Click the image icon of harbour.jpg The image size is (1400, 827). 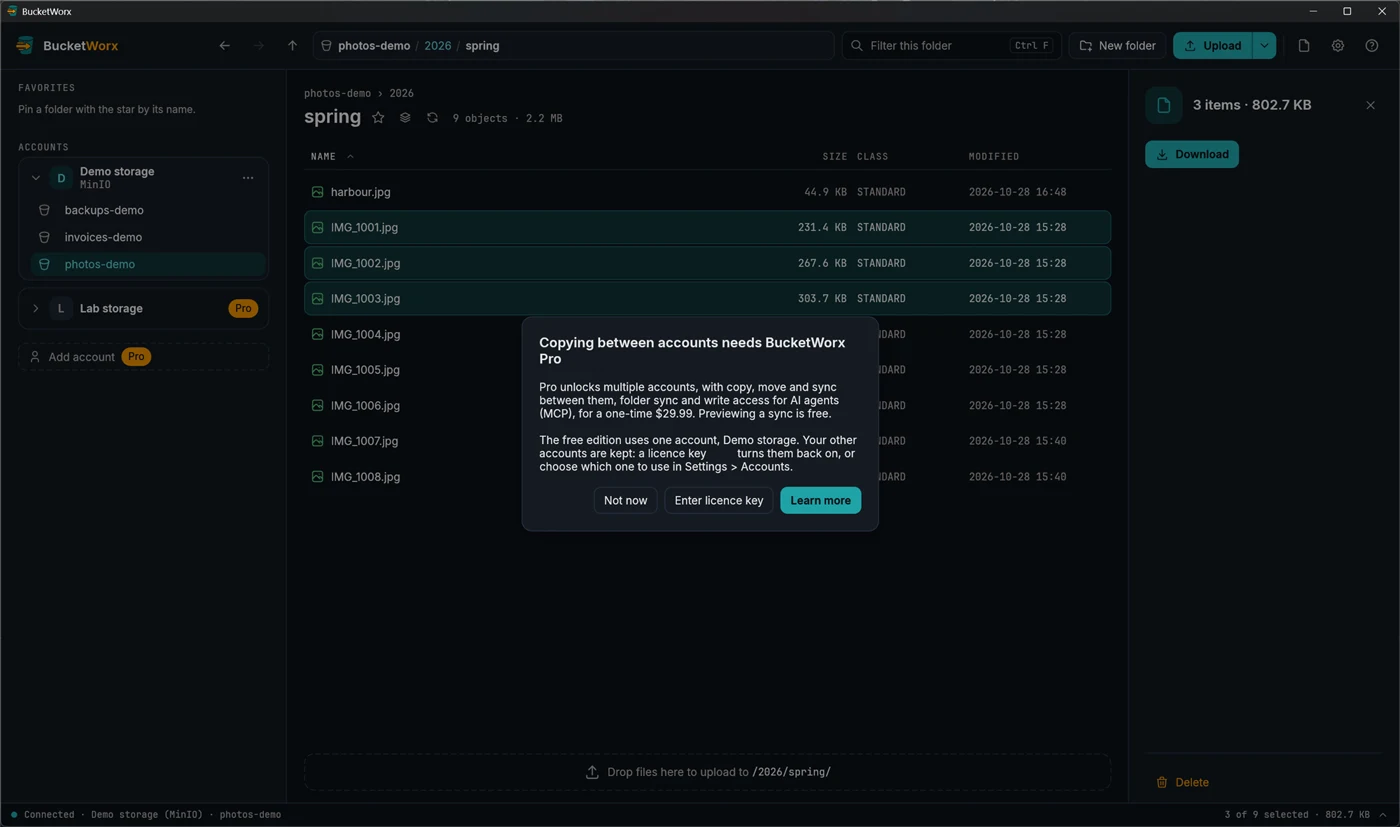[317, 192]
